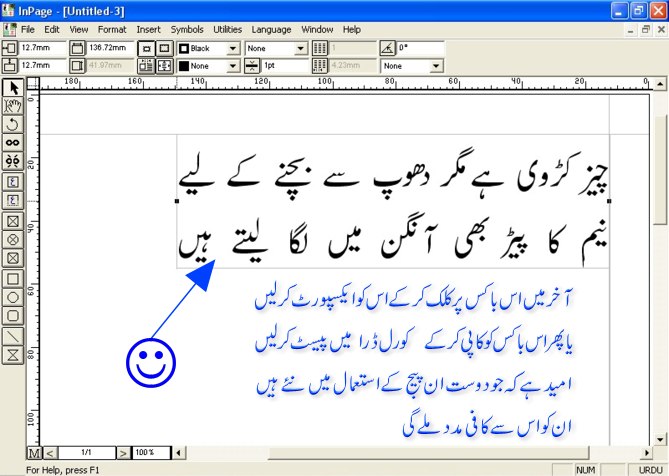Select the link text boxes tool

[14, 143]
